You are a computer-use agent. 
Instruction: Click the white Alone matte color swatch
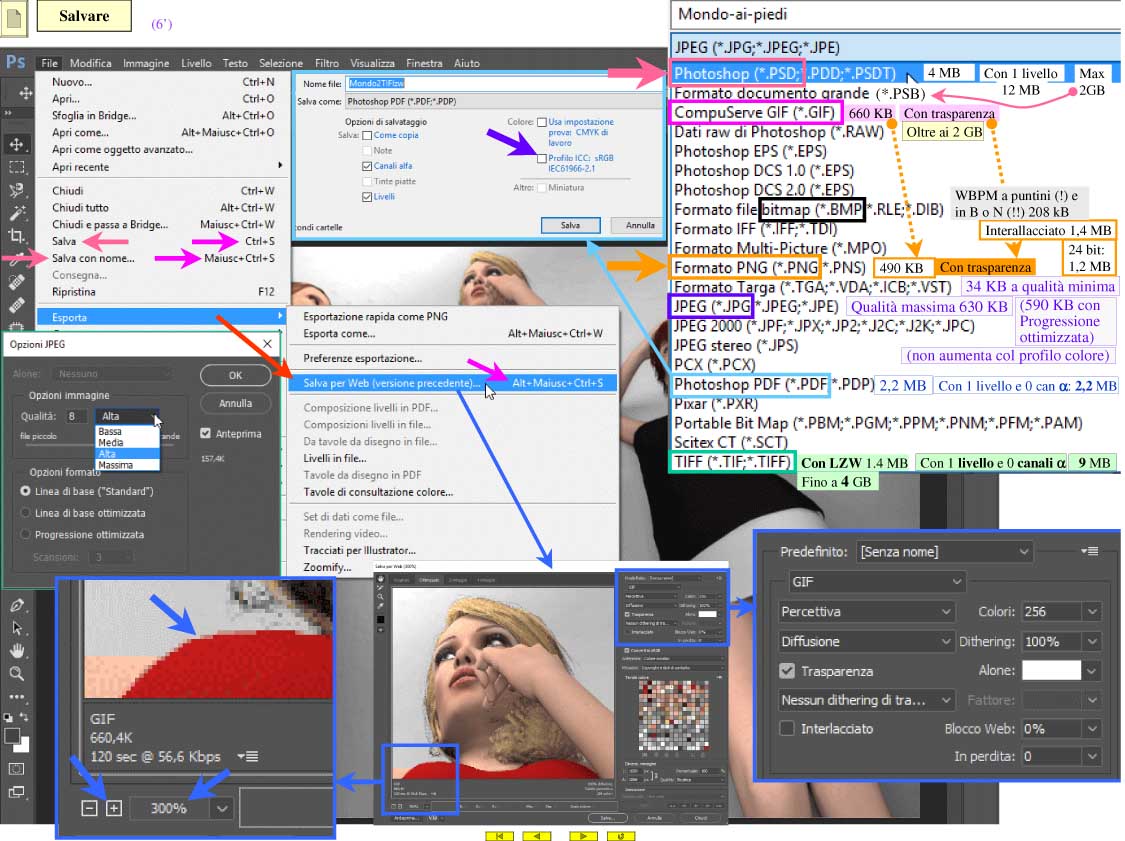click(x=1051, y=670)
